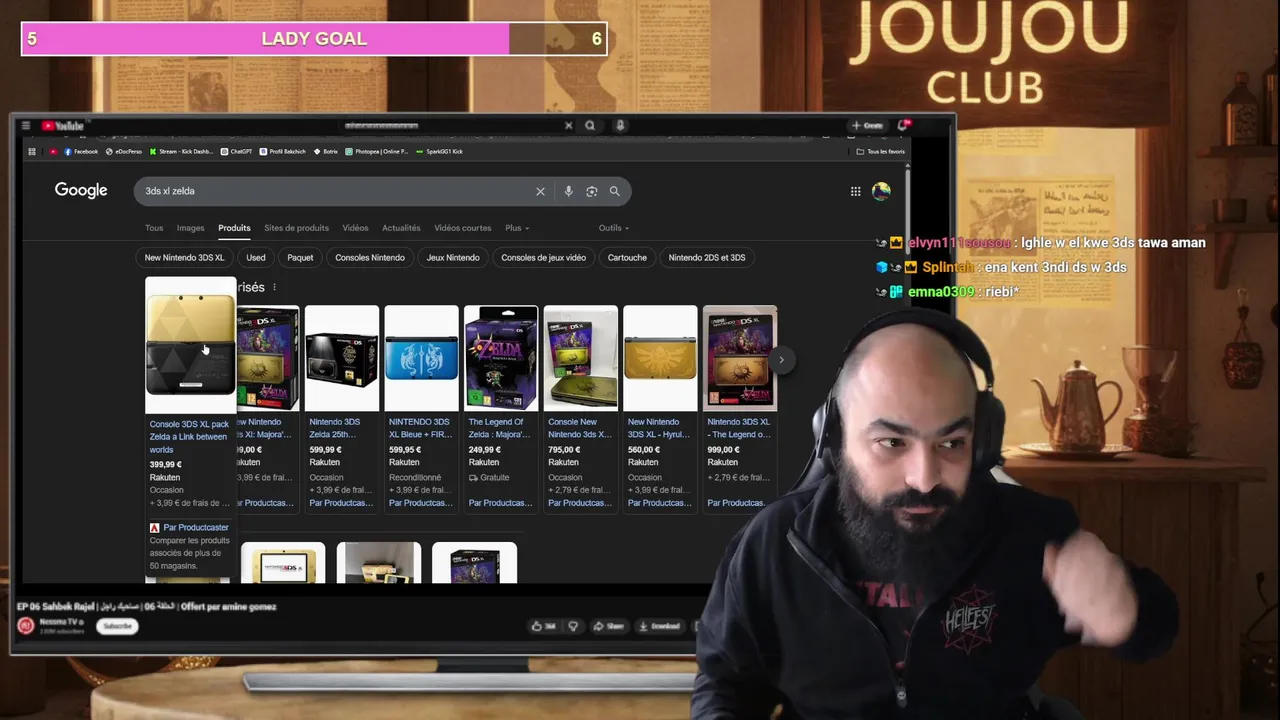
Task: Open the Profil Bakchich bookmark
Action: pyautogui.click(x=284, y=152)
